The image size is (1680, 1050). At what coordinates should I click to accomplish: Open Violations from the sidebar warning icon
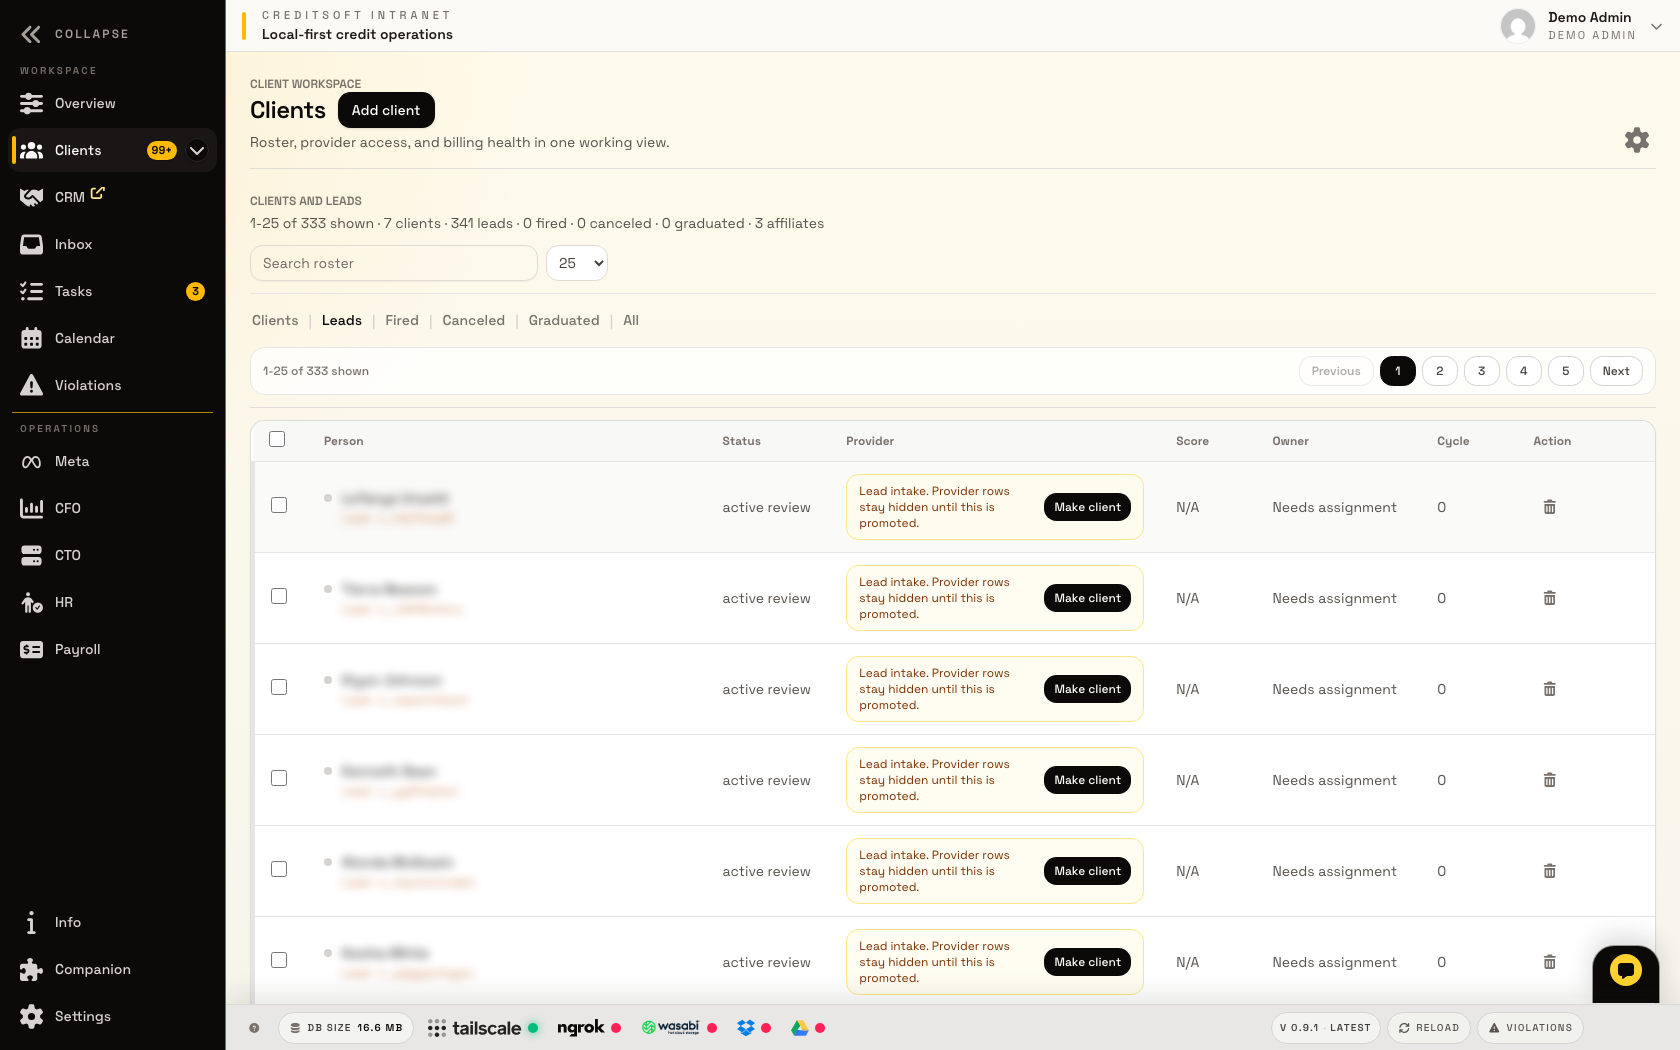tap(32, 385)
